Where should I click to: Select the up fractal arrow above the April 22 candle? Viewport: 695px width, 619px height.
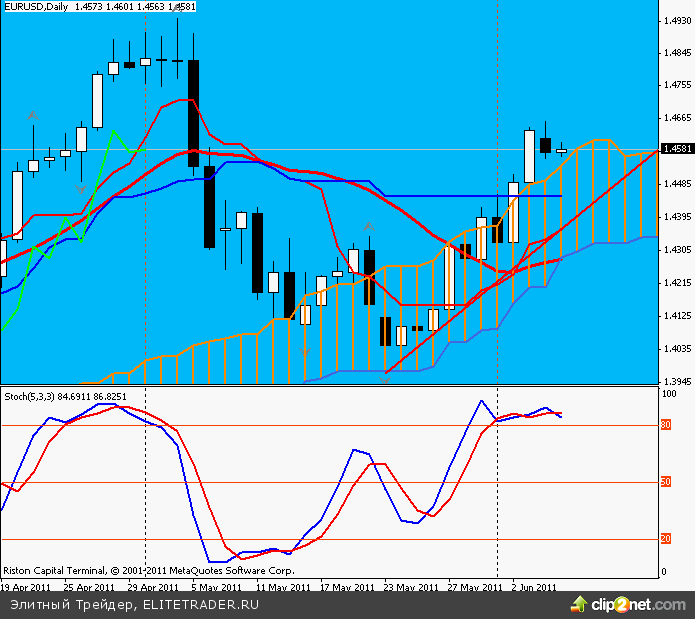click(x=33, y=117)
